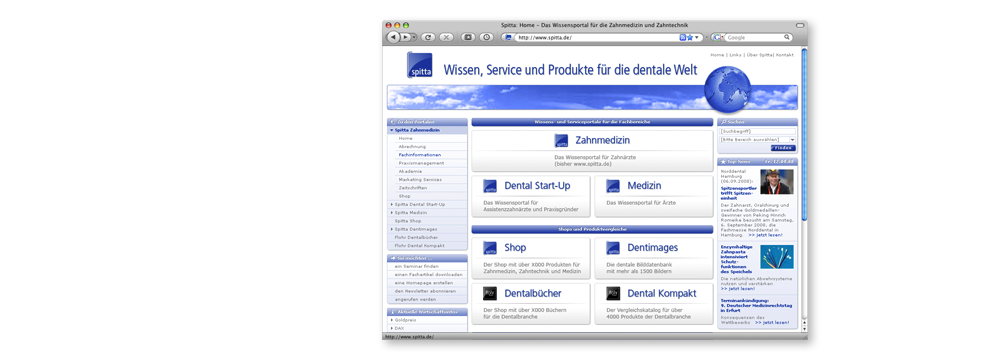The width and height of the screenshot is (1000, 360).
Task: Click the Finden search button
Action: [x=783, y=148]
